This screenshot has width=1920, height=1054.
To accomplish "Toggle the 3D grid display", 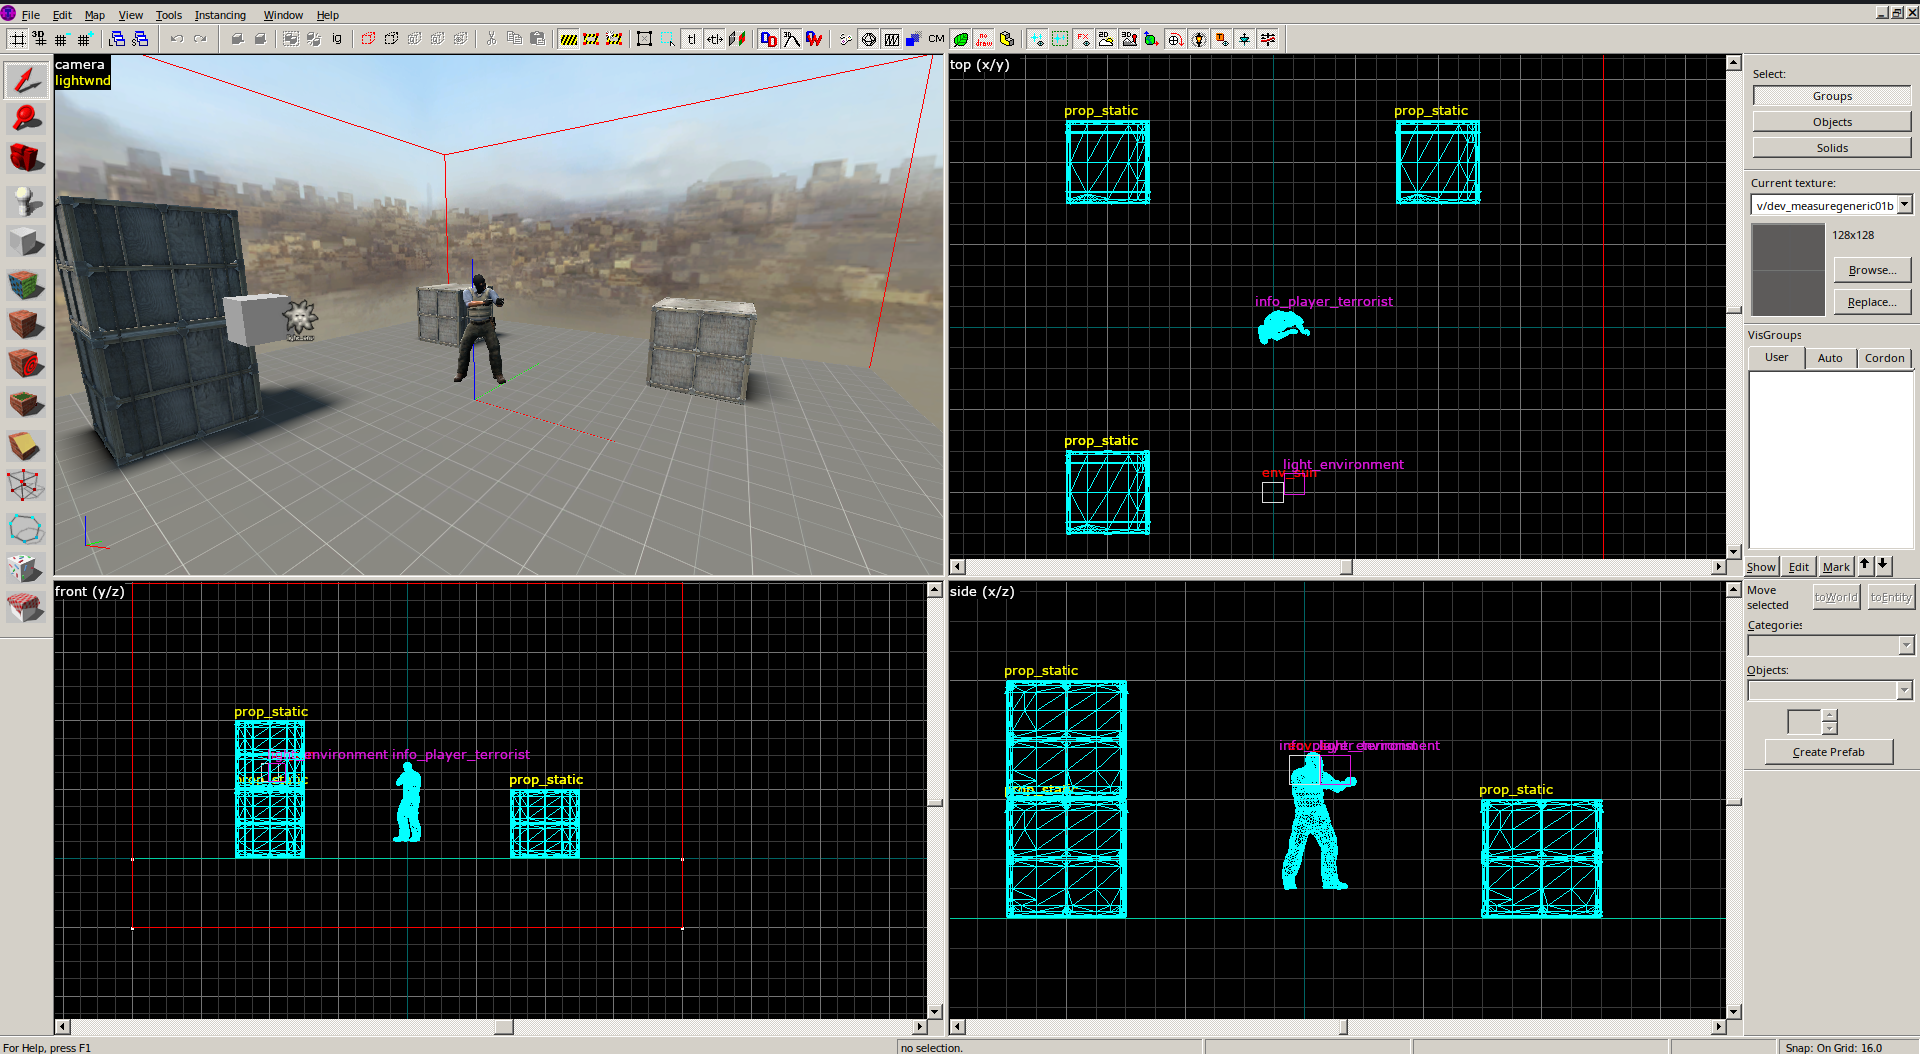I will [39, 39].
